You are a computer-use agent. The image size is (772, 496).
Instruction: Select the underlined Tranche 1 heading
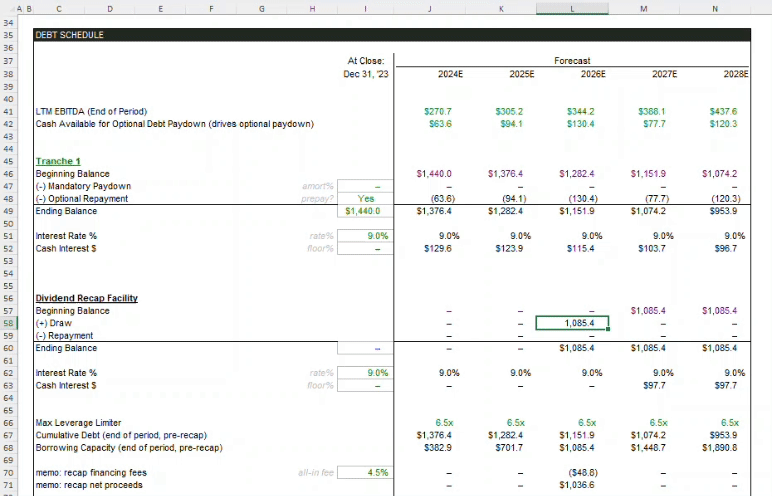point(58,161)
